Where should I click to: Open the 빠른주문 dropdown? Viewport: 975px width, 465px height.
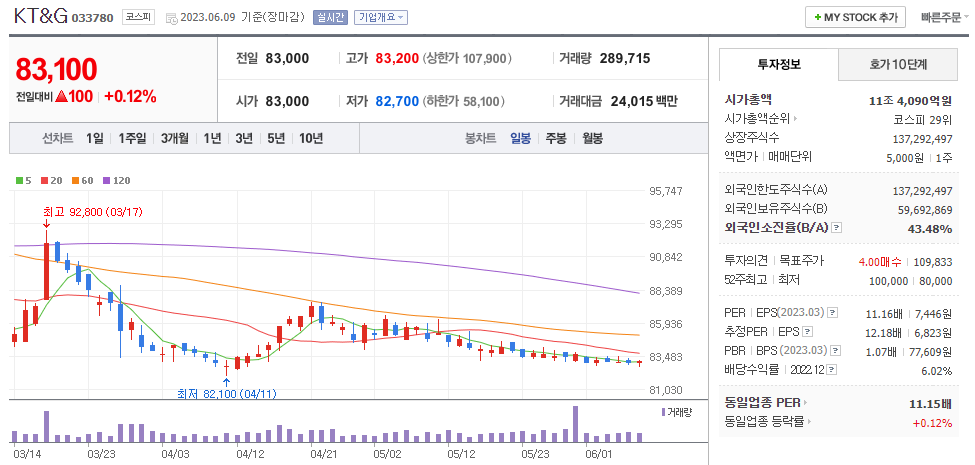[x=945, y=17]
